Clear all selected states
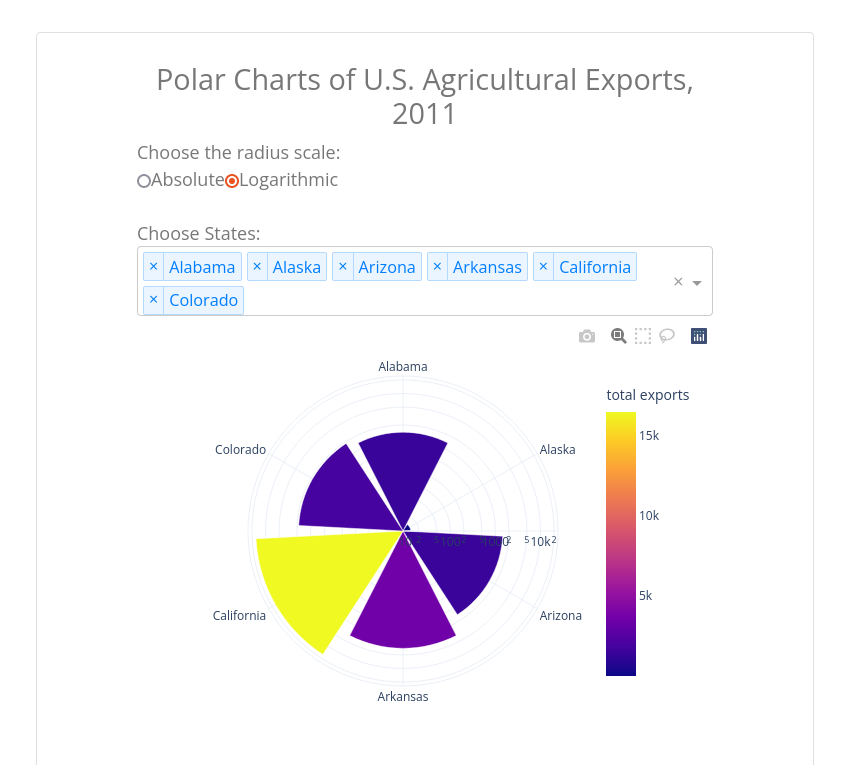Screen dimensions: 850x765 tap(678, 282)
